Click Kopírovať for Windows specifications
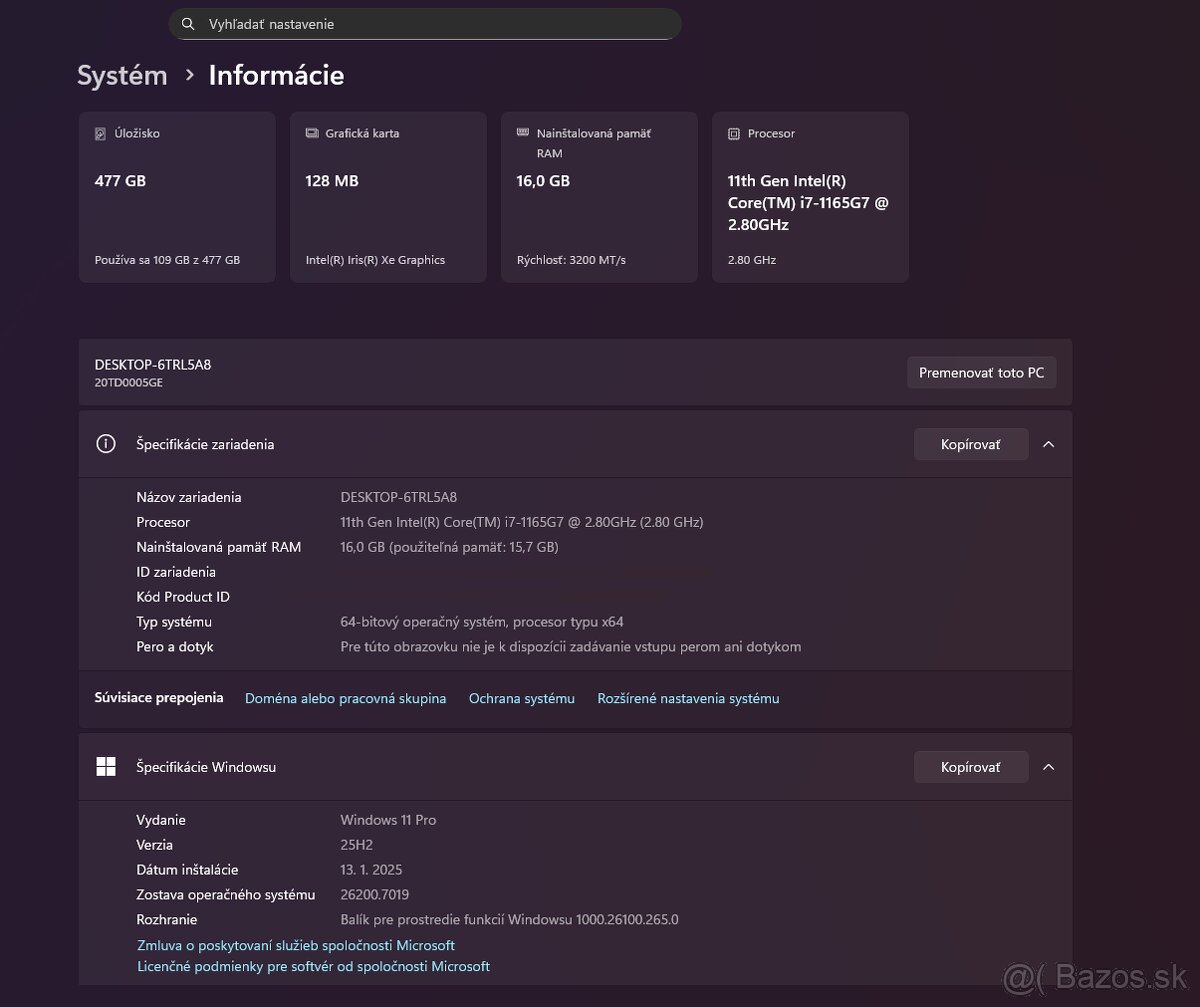Screen dimensions: 1200x1007 [970, 766]
